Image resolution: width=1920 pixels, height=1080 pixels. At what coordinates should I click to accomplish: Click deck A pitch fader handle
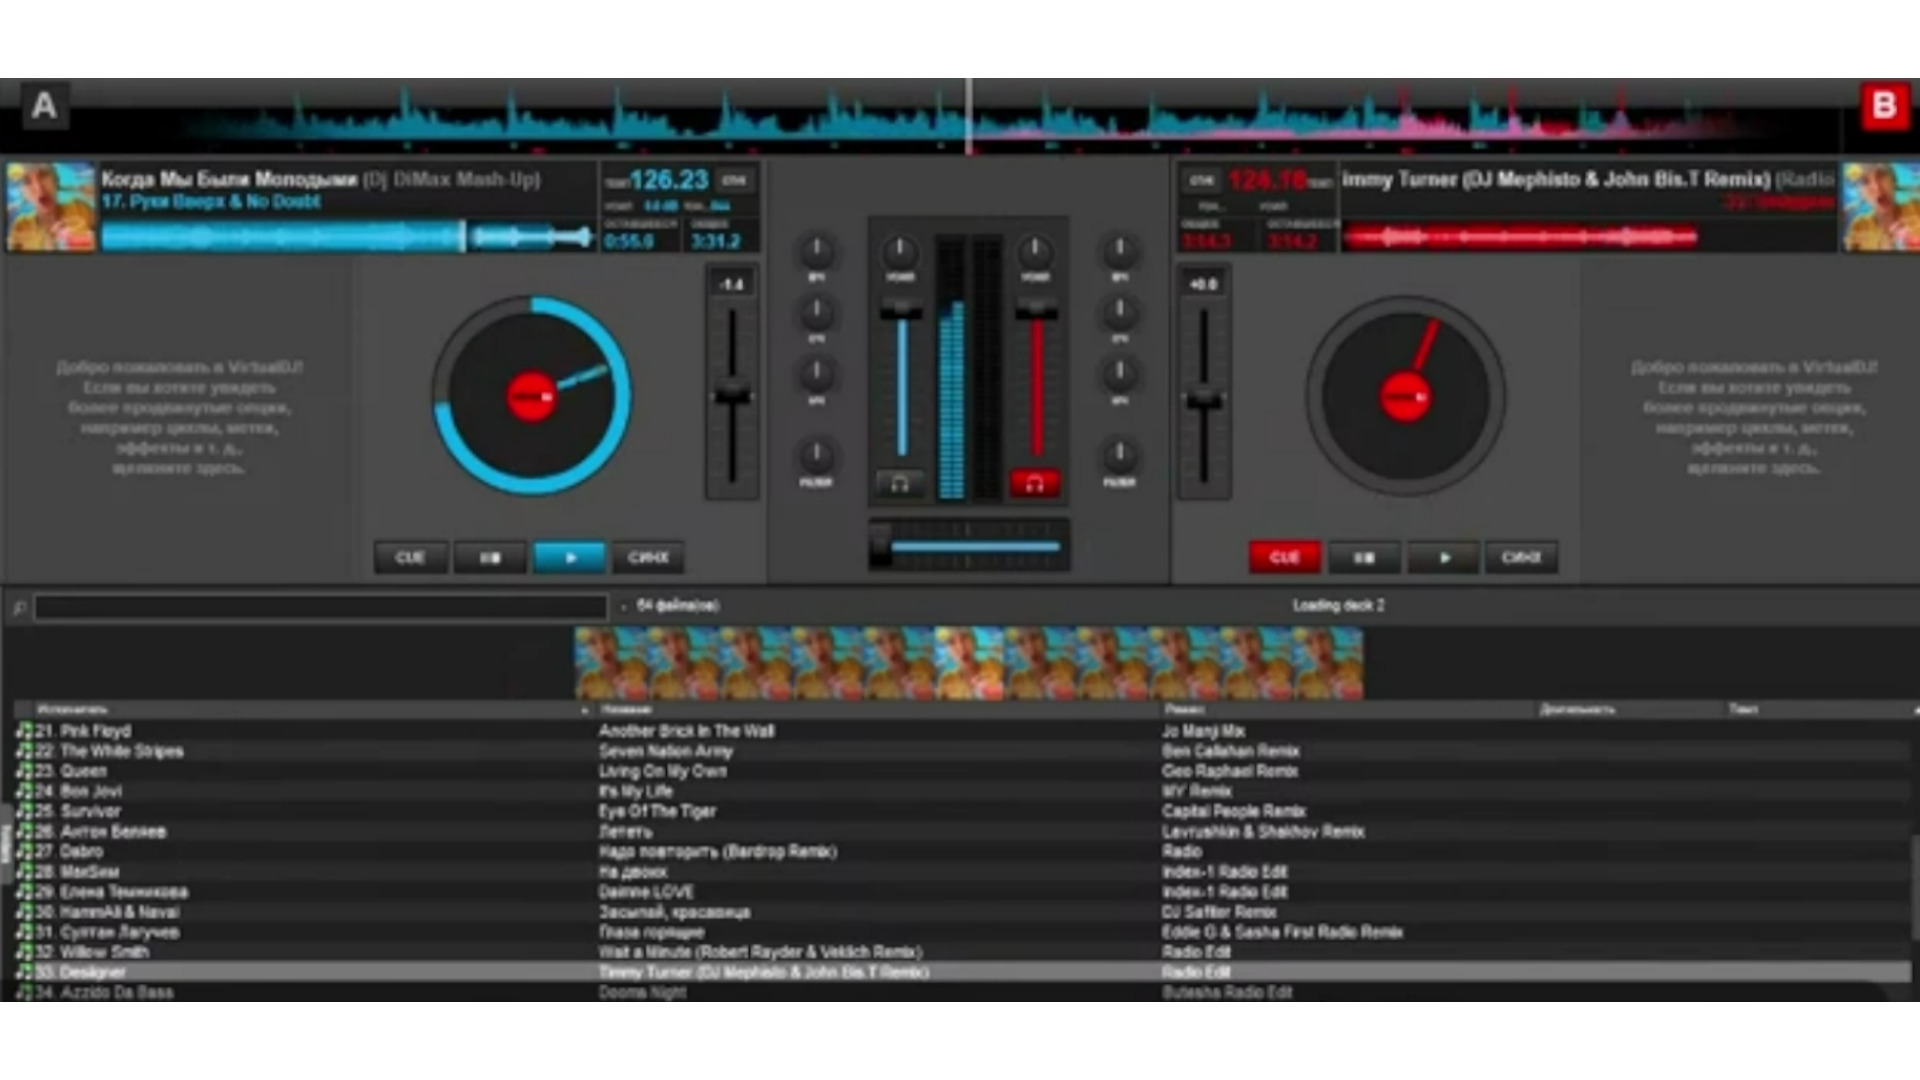pyautogui.click(x=732, y=394)
